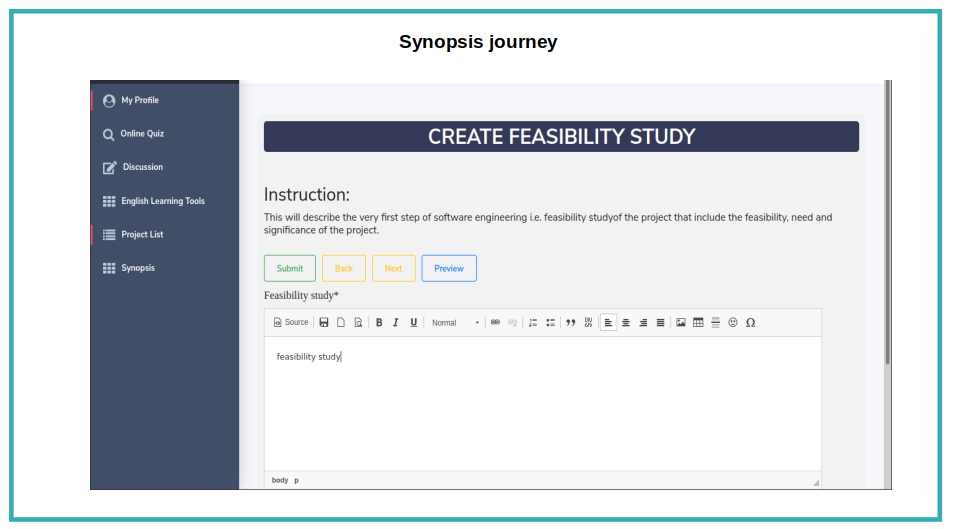This screenshot has height=529, width=958.
Task: Click the Discussion pencil icon
Action: tap(109, 167)
